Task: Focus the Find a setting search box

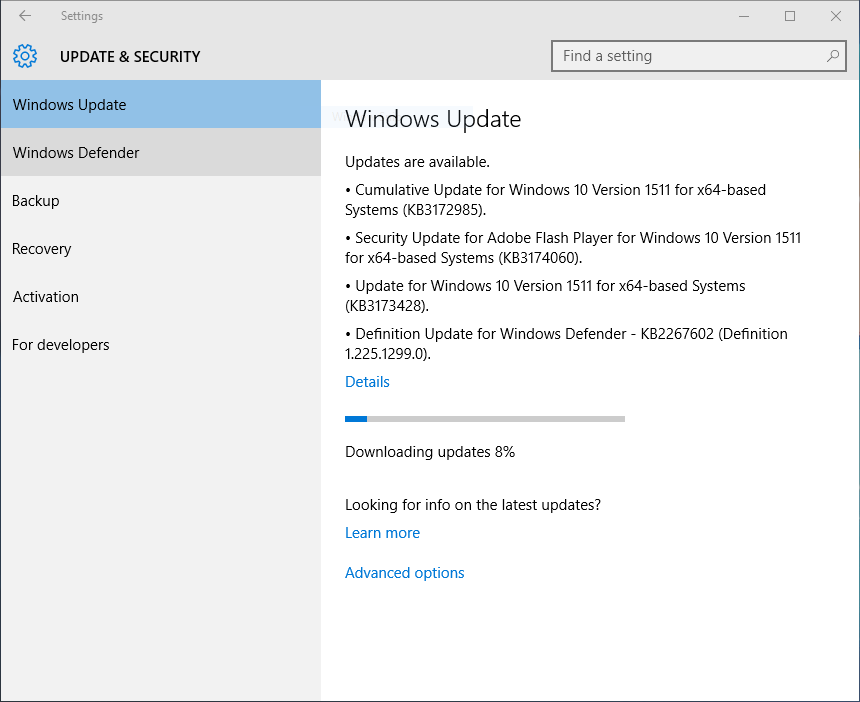Action: 690,56
